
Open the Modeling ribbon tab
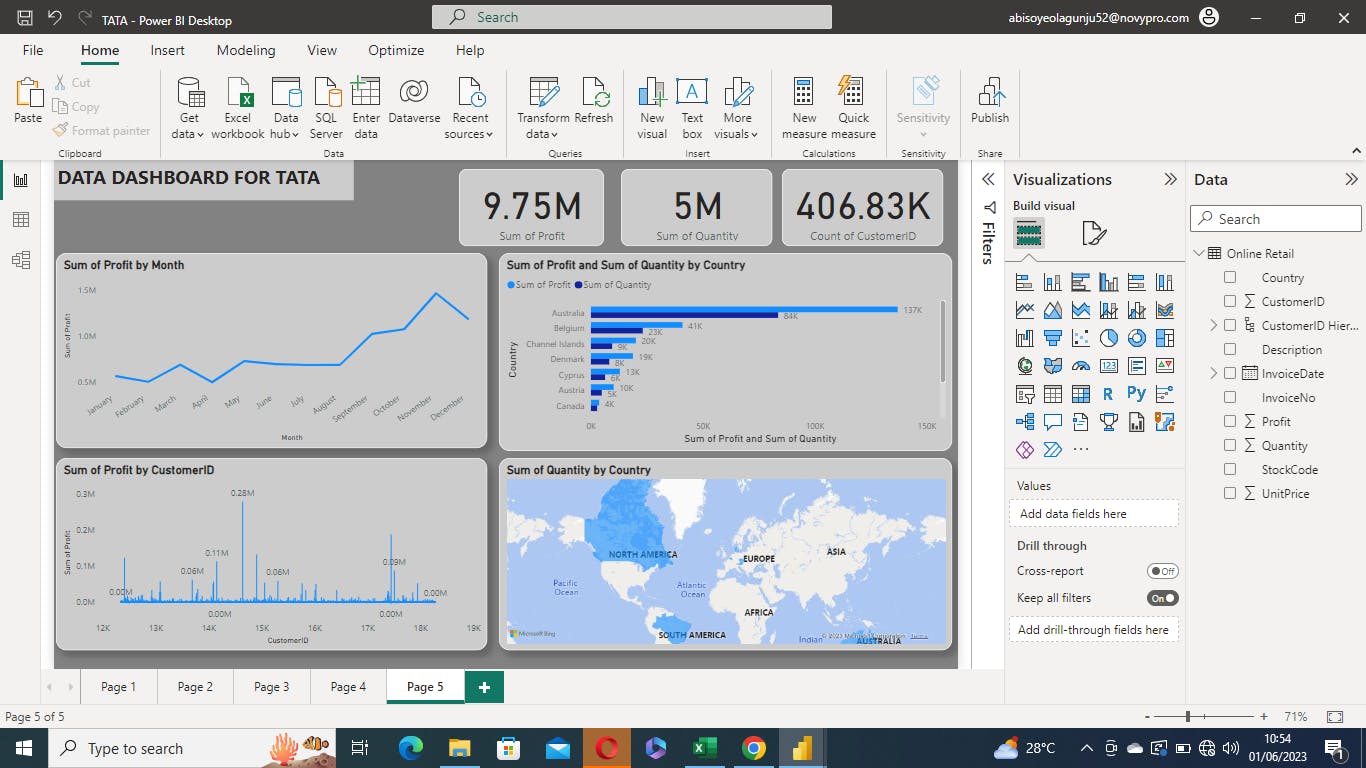(x=246, y=50)
